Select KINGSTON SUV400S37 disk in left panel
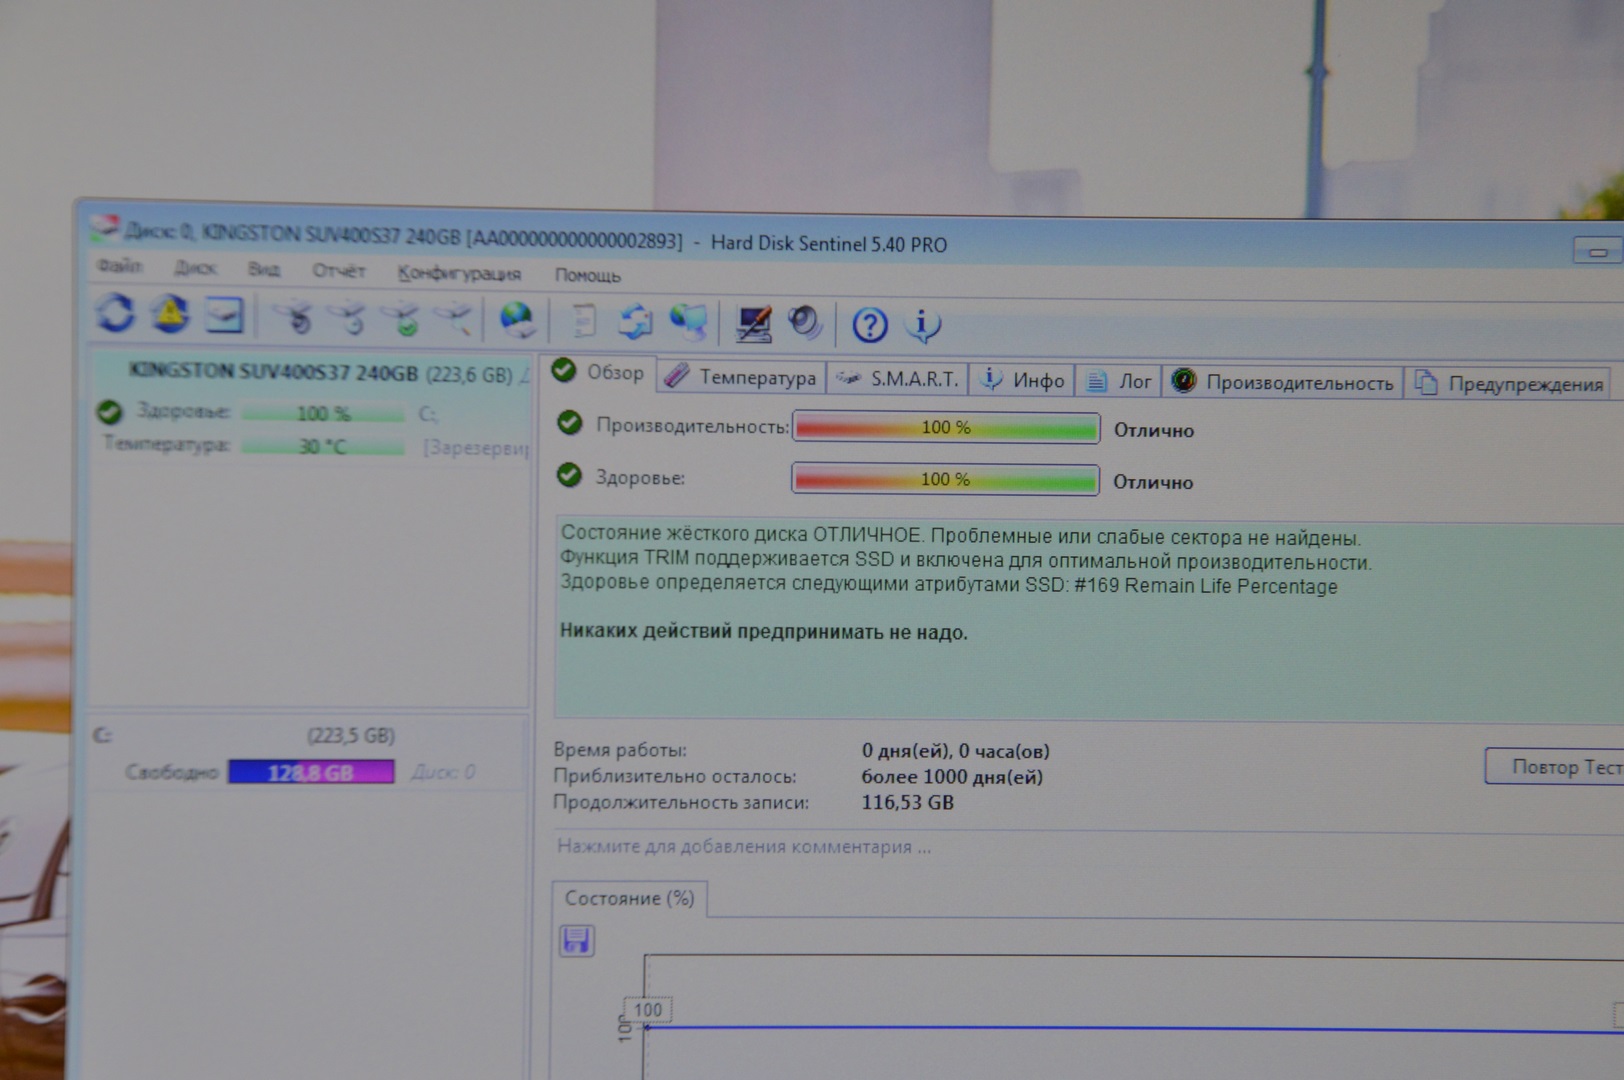Image resolution: width=1624 pixels, height=1080 pixels. click(x=320, y=373)
